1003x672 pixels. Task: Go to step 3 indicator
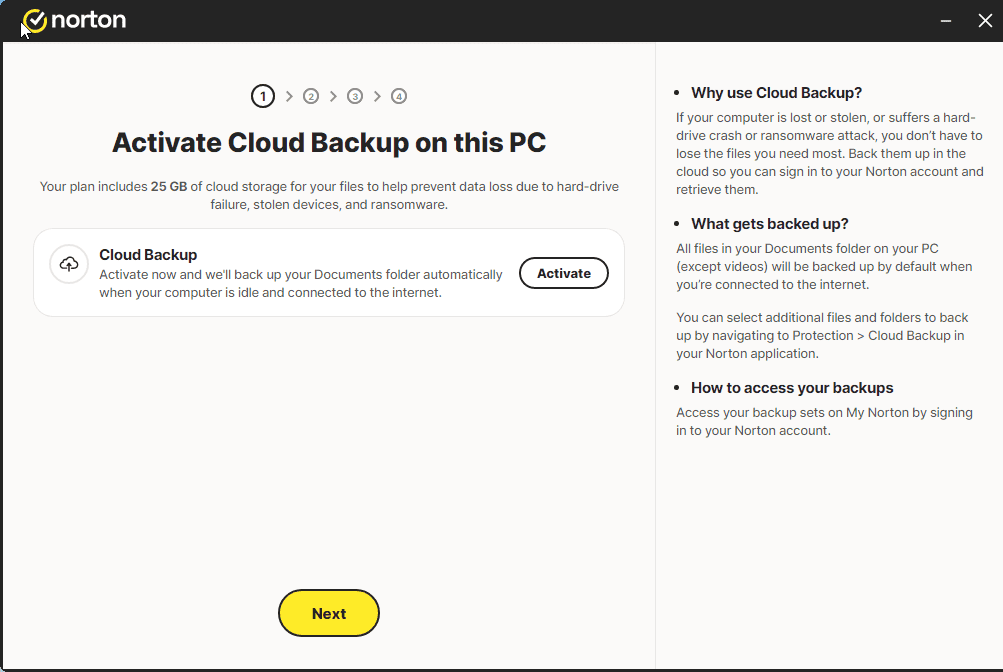(x=355, y=96)
